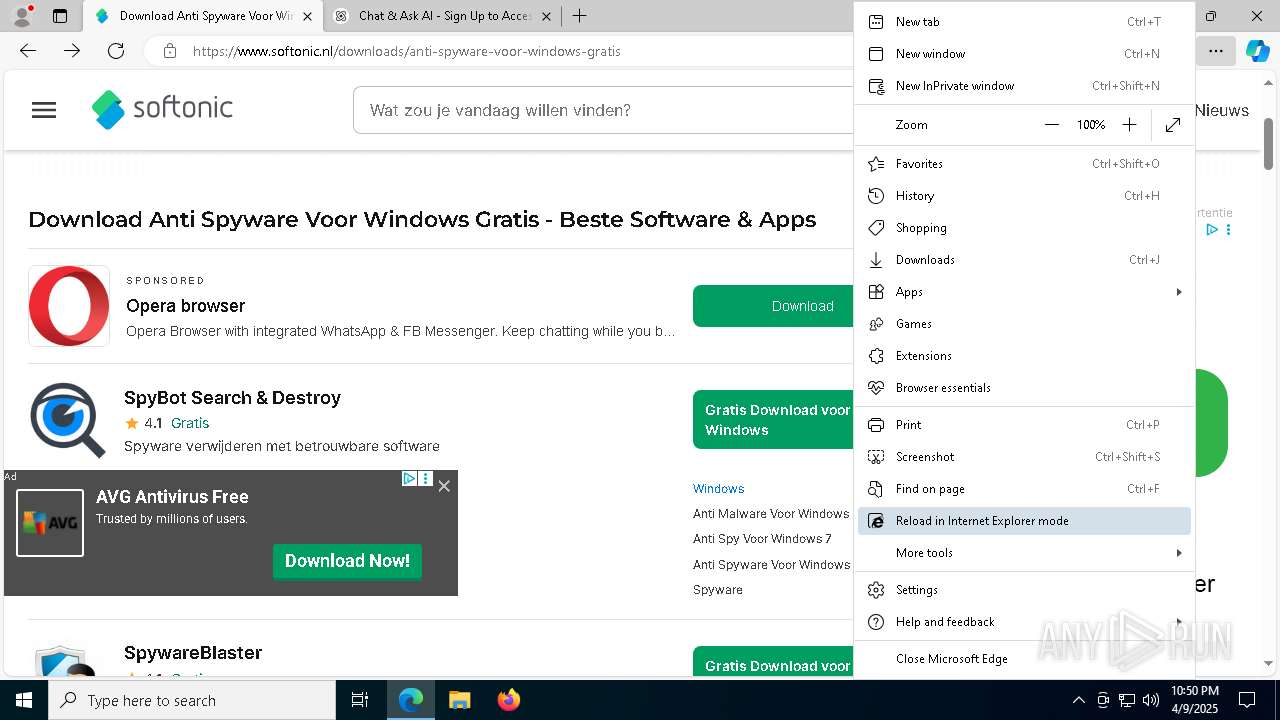Open the Copilot sidebar icon
This screenshot has height=720, width=1280.
point(1257,51)
